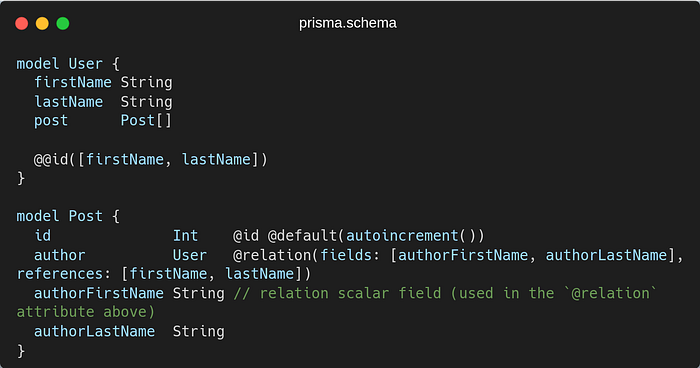
Task: Click the @@id composite key attribute
Action: (x=150, y=159)
